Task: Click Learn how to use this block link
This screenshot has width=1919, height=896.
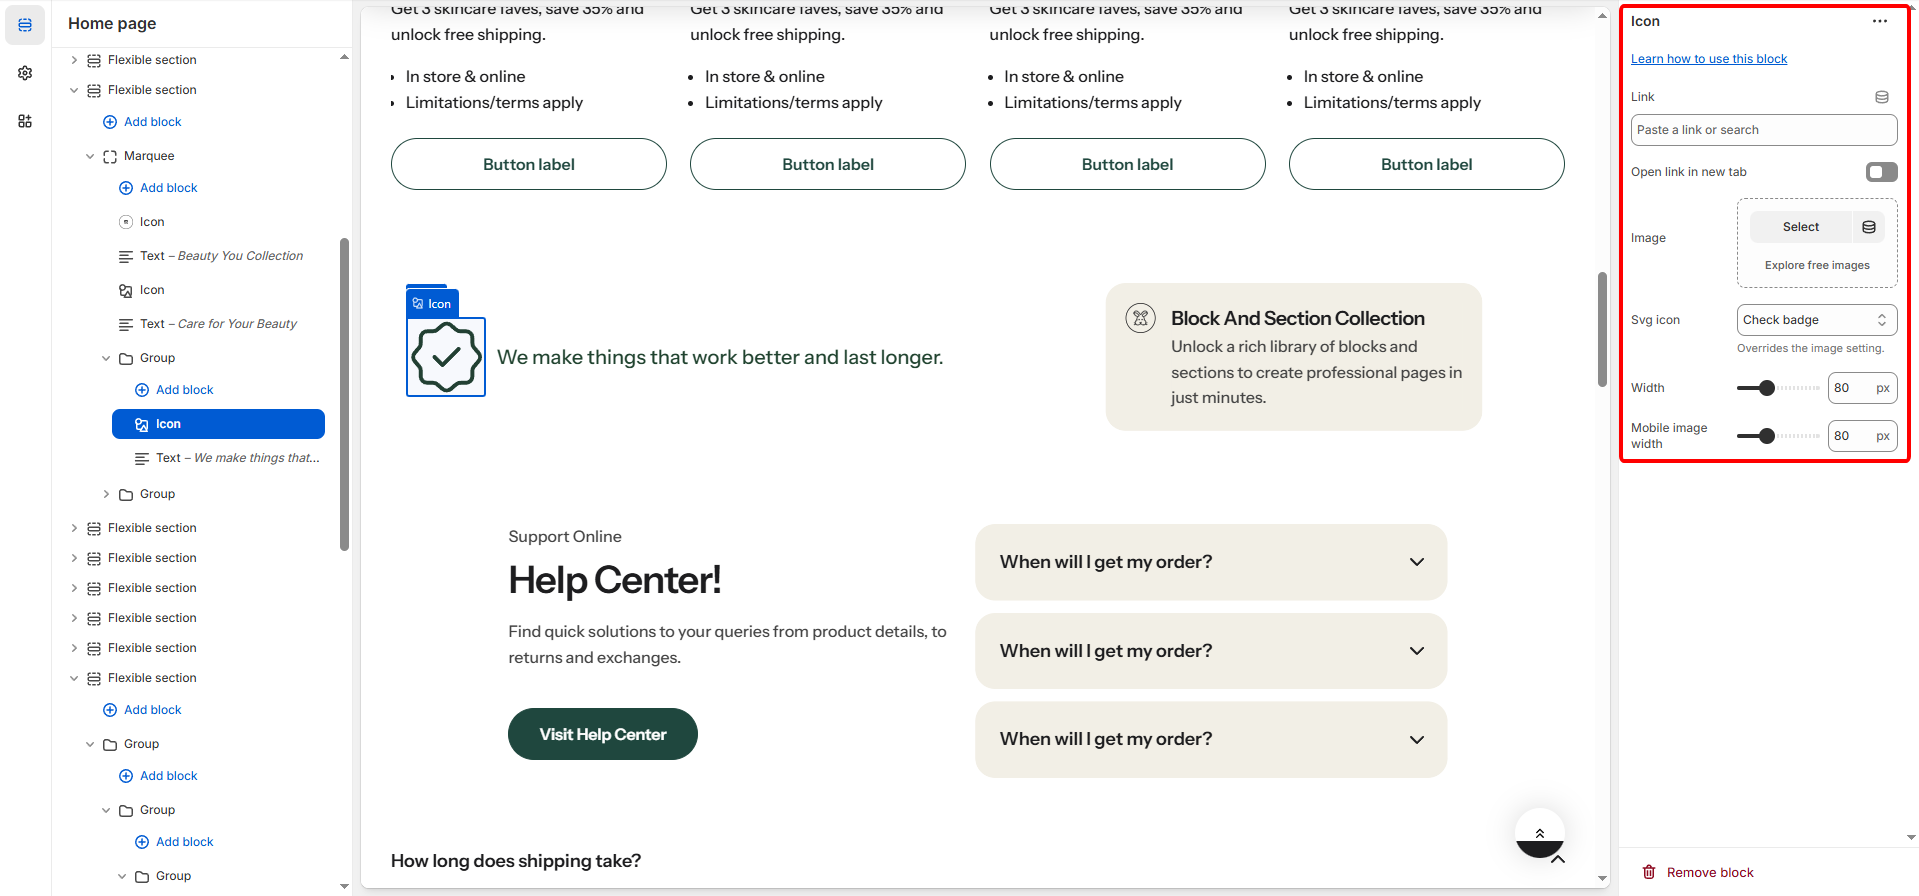Action: pos(1708,59)
